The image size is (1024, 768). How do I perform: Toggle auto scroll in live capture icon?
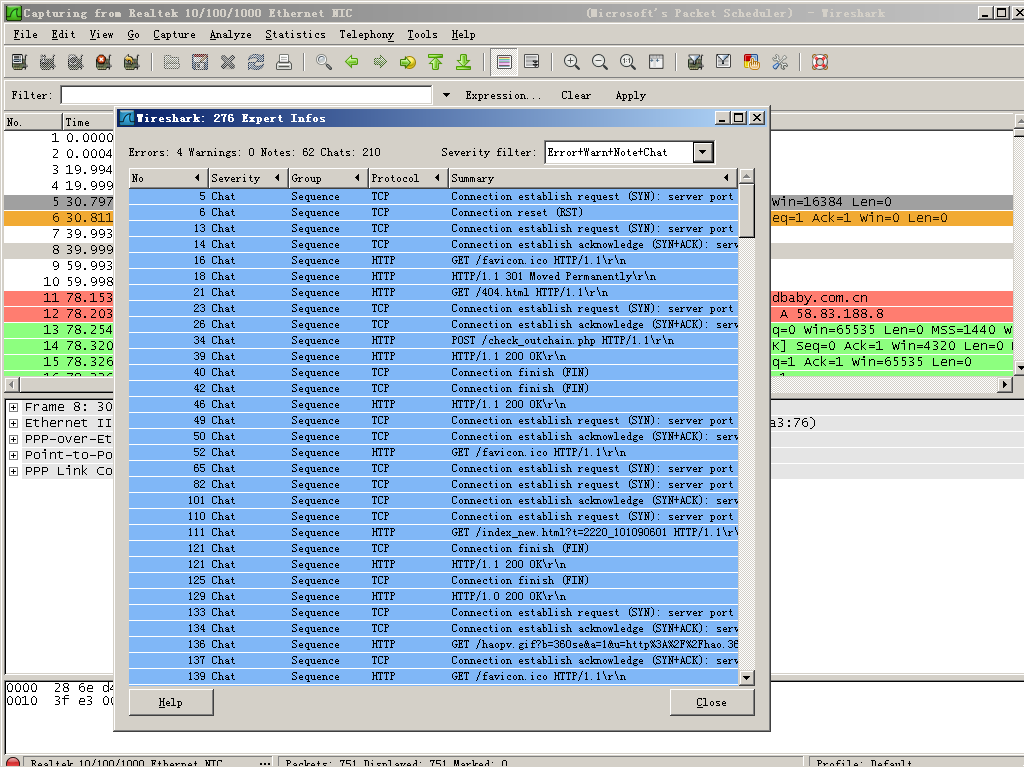click(532, 62)
